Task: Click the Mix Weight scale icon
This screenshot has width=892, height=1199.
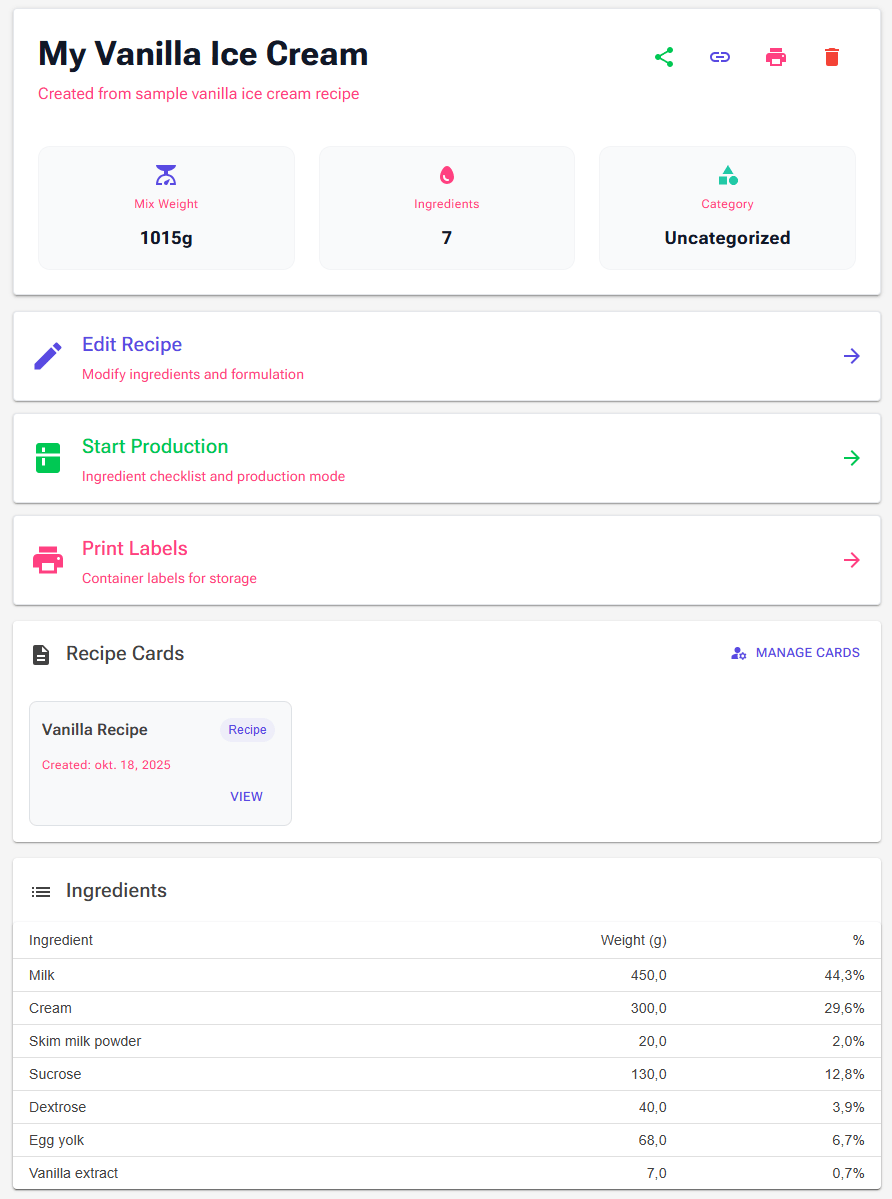Action: pyautogui.click(x=166, y=175)
